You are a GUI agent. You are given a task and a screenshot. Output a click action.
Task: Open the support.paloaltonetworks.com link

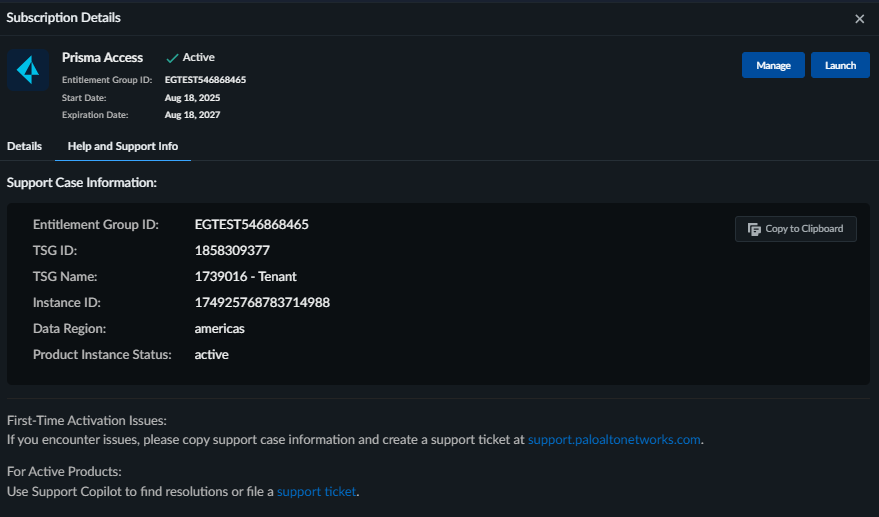(x=614, y=439)
